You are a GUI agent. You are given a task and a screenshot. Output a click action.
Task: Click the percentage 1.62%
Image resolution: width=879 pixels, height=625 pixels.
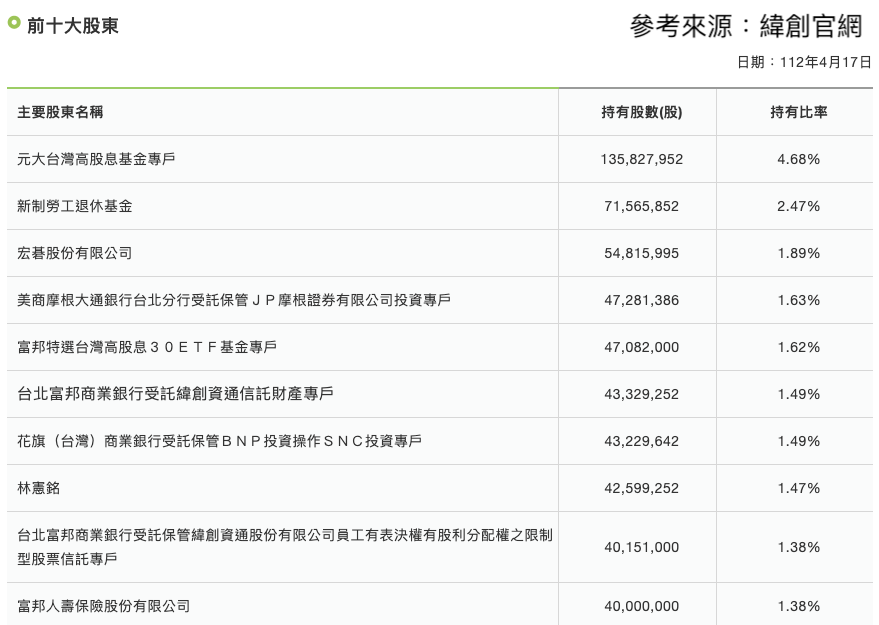(x=799, y=348)
